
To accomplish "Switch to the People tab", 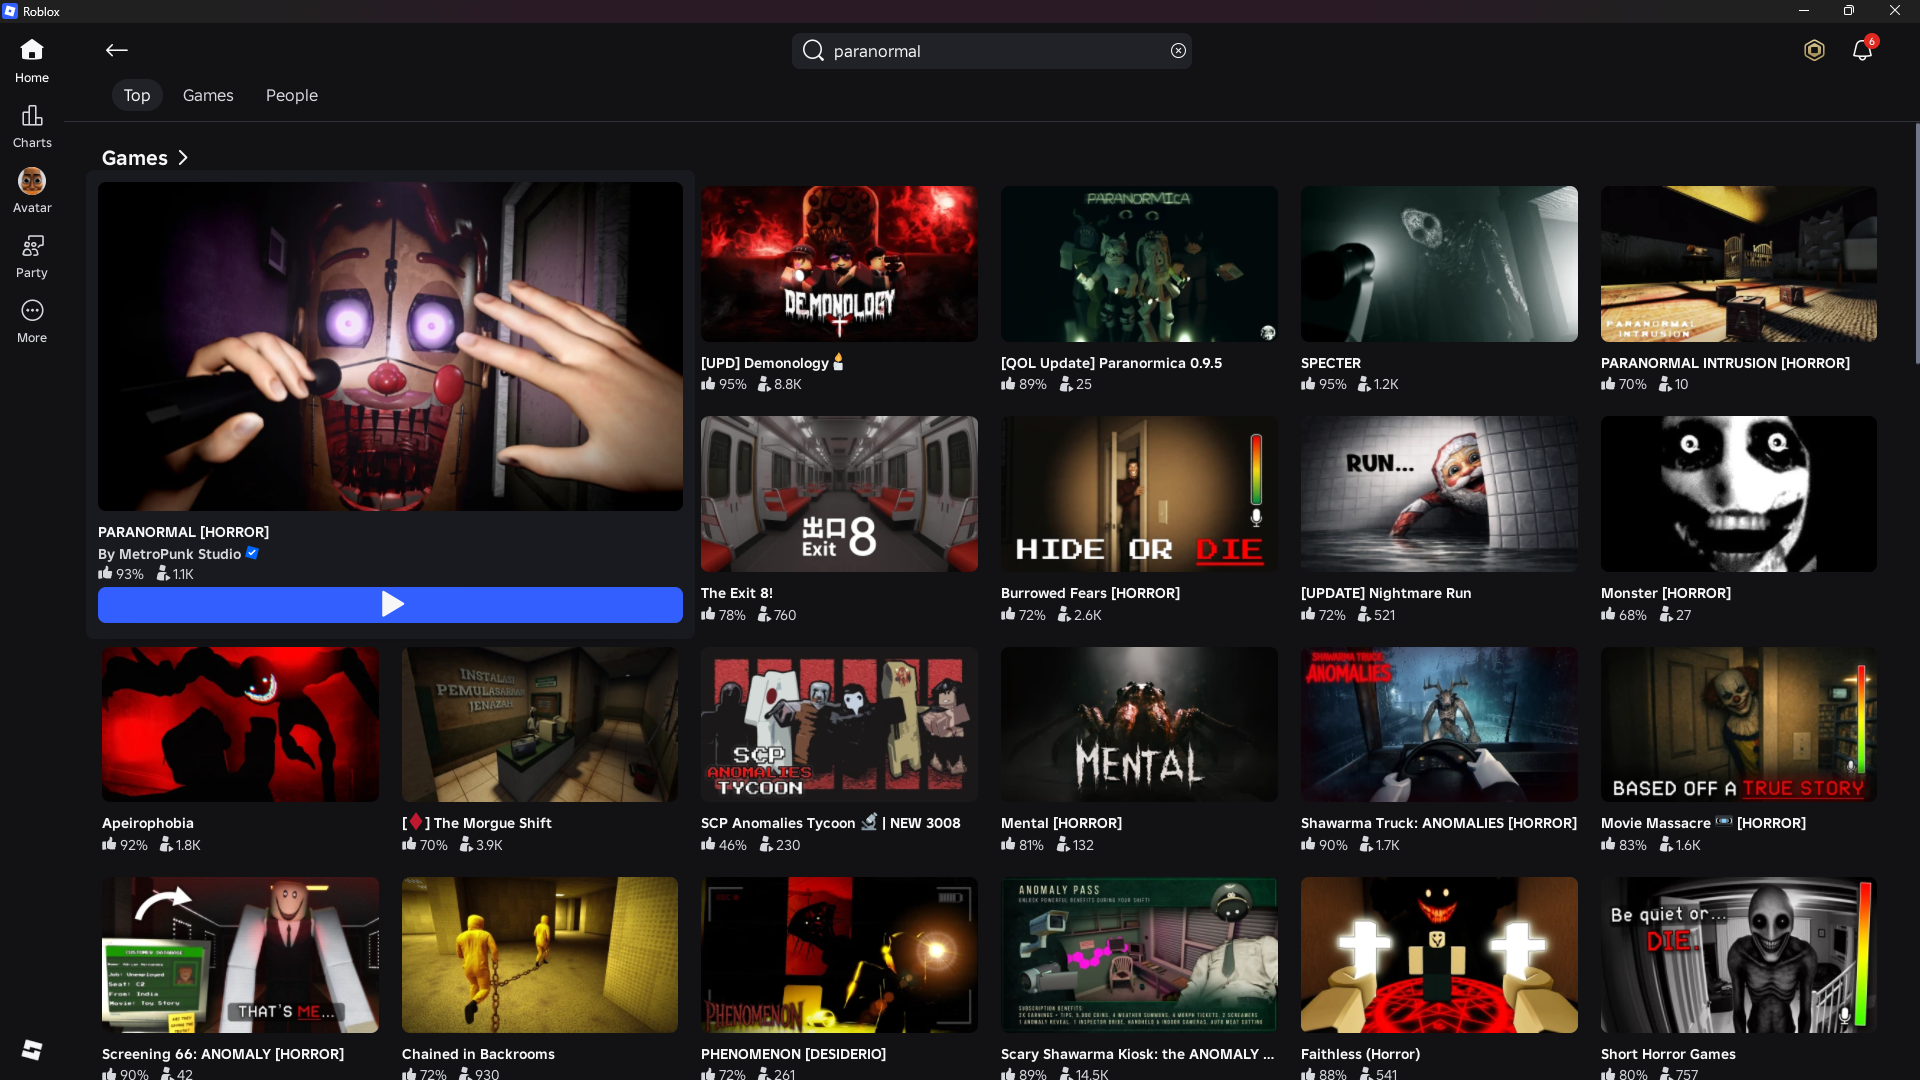I will (x=292, y=95).
